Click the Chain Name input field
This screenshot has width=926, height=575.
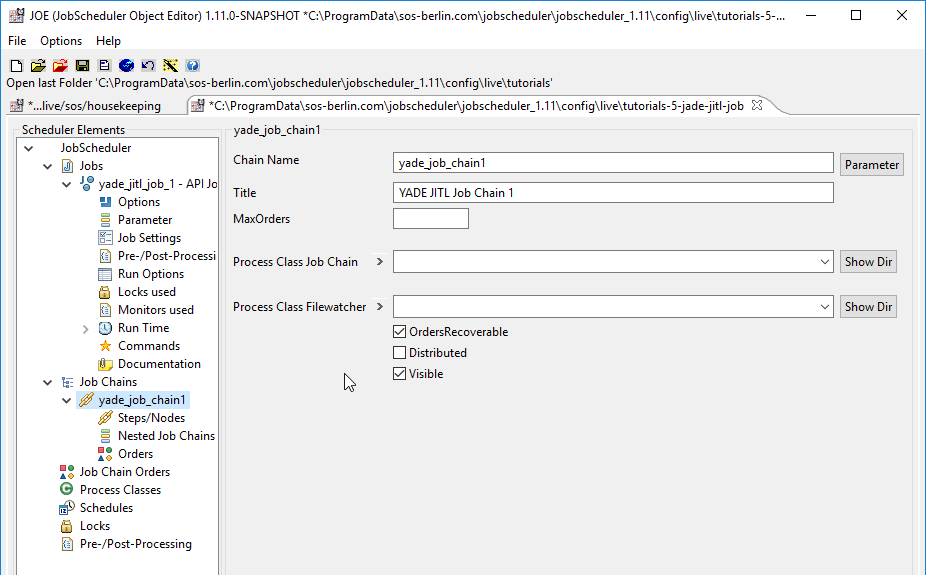coord(613,163)
